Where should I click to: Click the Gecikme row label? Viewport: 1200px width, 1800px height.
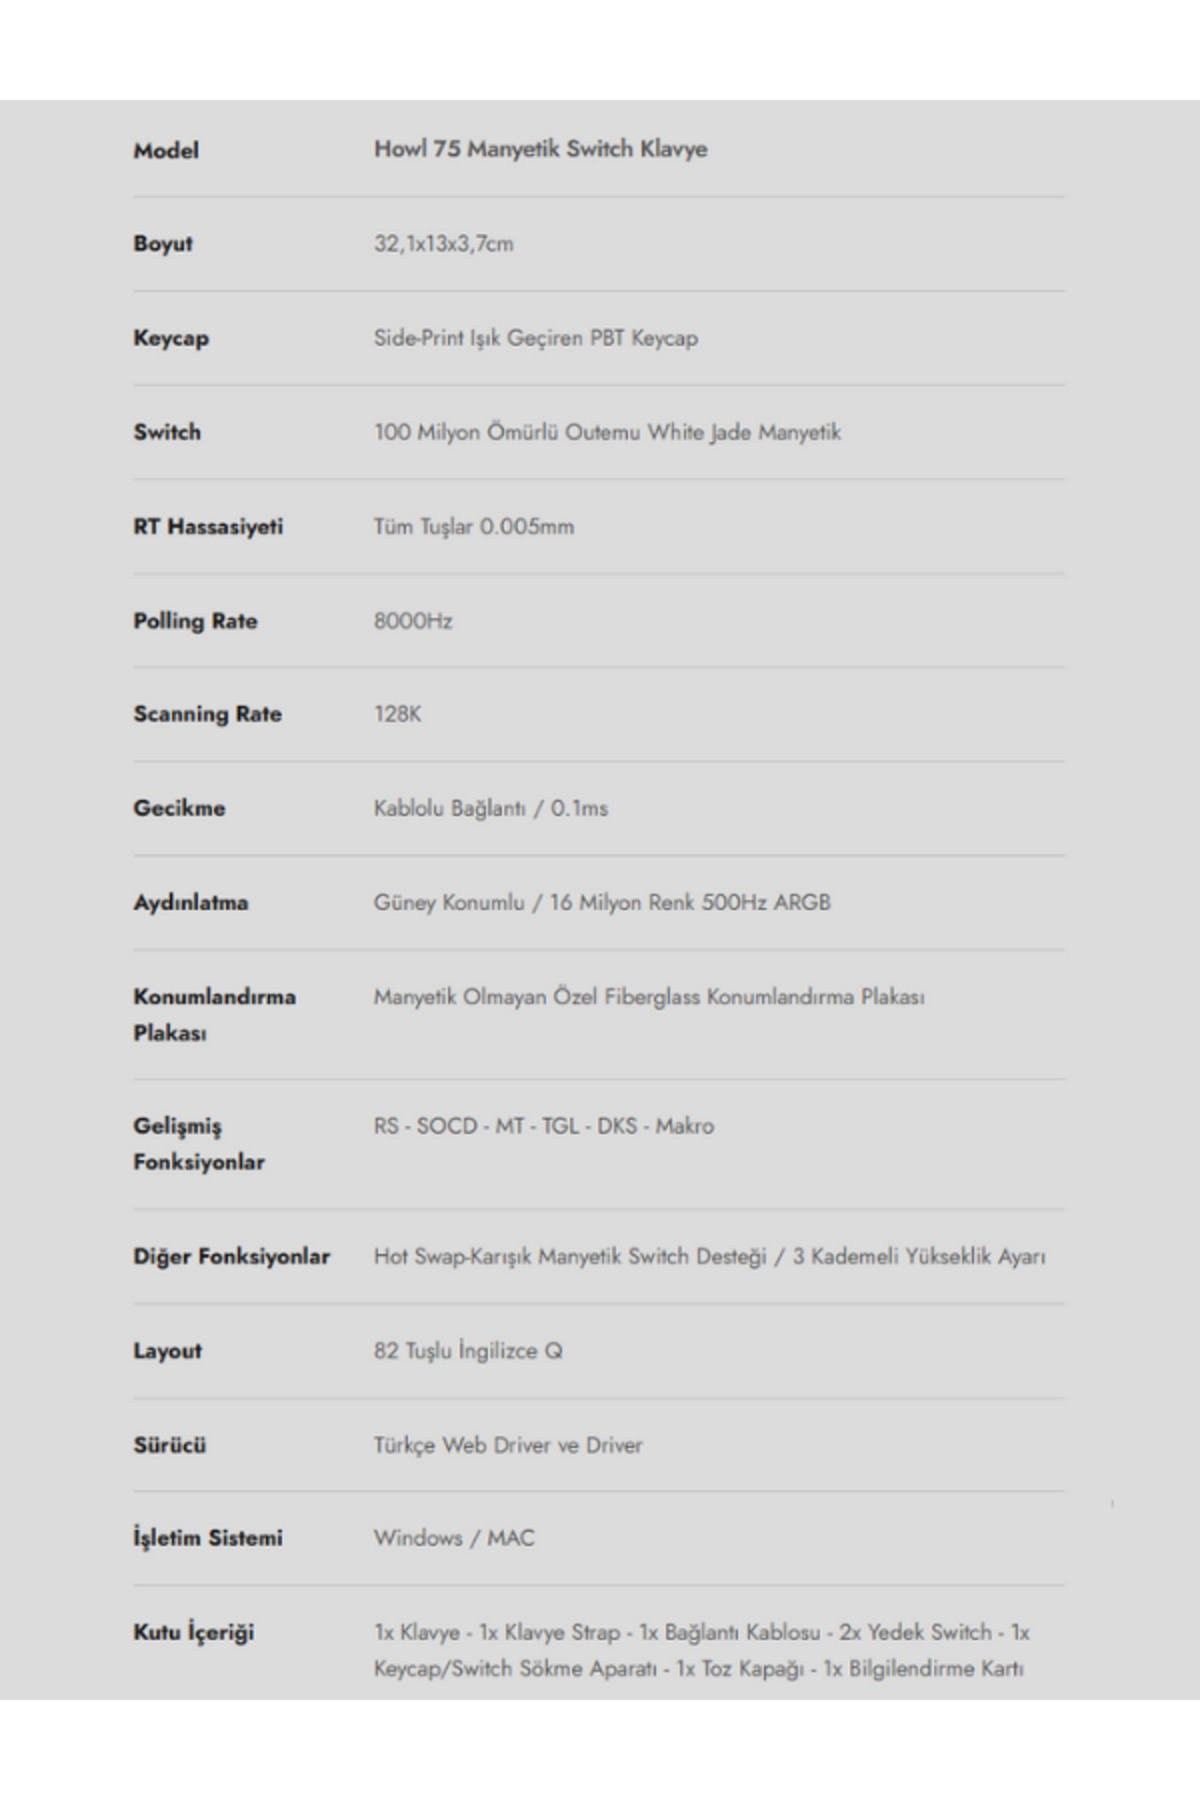pyautogui.click(x=179, y=808)
